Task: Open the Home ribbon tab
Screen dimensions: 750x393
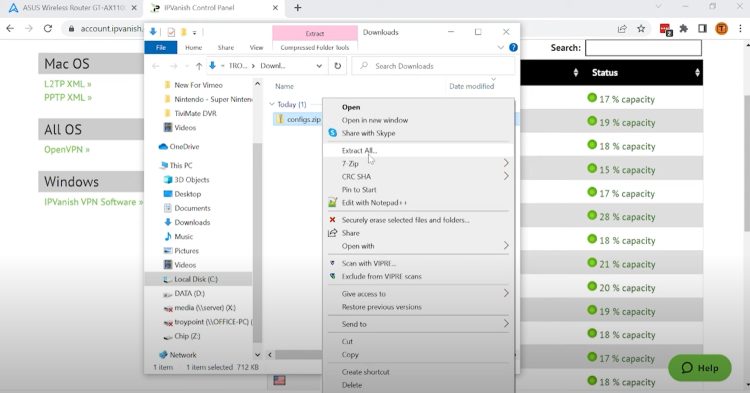Action: 193,48
